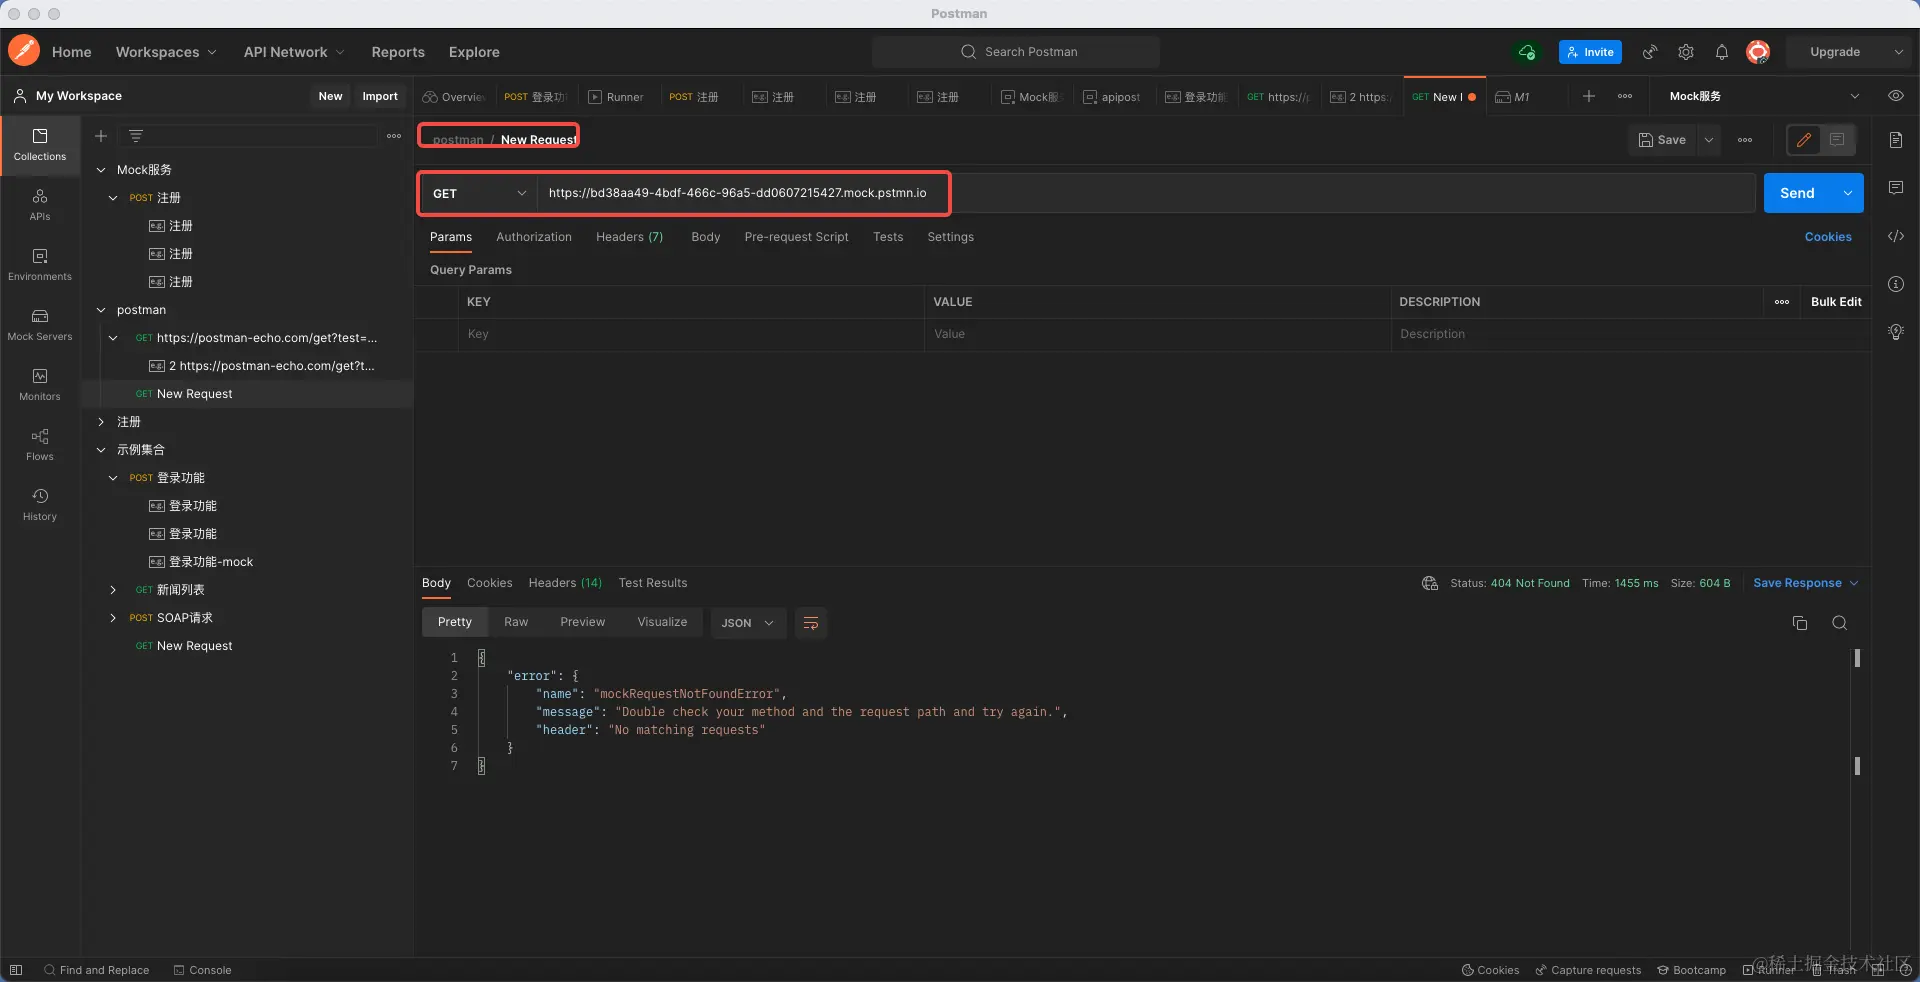
Task: Click the collections filter icon
Action: (136, 136)
